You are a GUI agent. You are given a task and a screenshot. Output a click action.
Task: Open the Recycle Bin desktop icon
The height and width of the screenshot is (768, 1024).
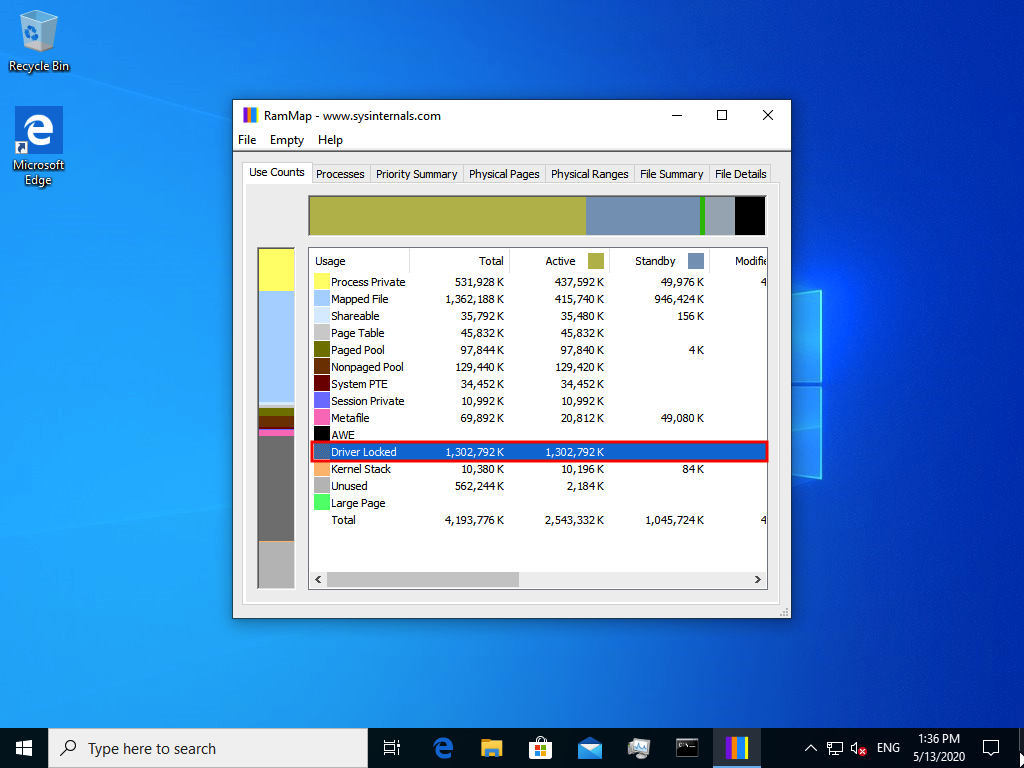click(x=39, y=40)
